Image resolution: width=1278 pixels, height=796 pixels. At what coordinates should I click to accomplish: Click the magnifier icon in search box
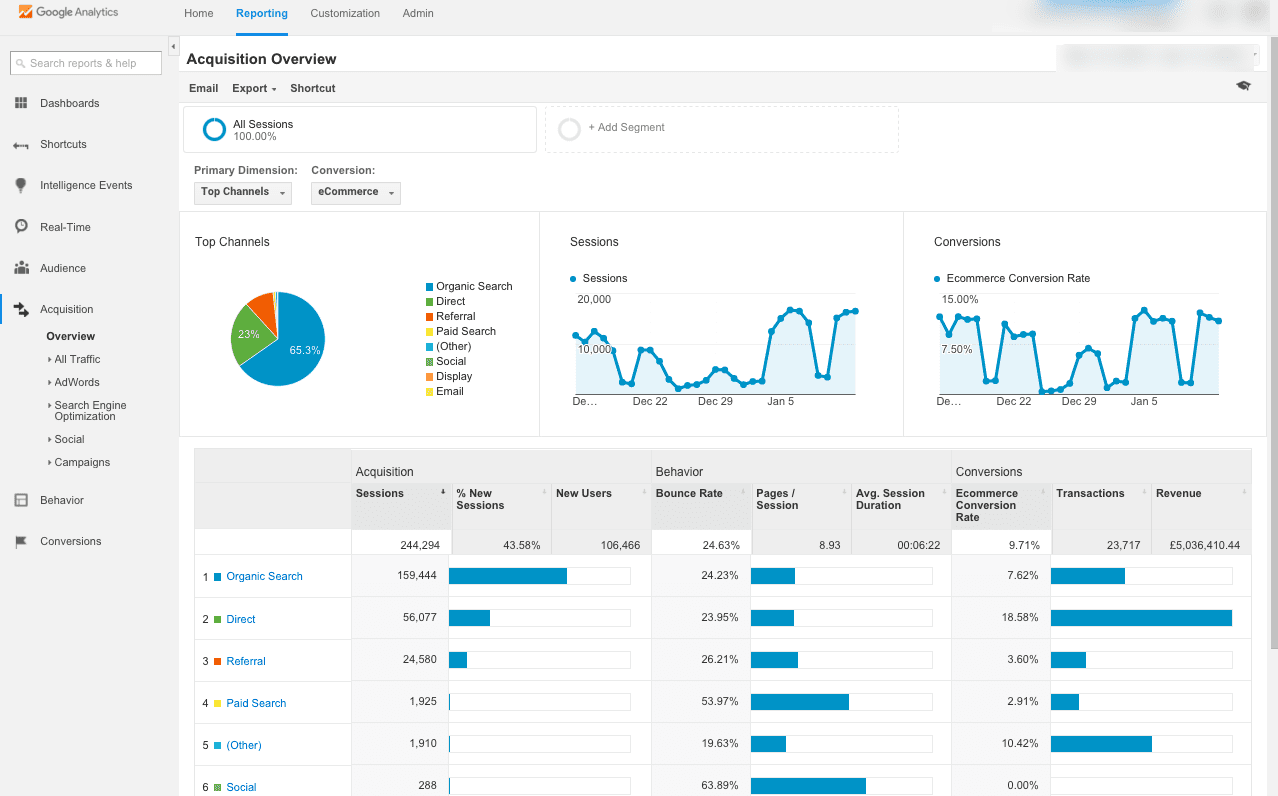pos(21,63)
